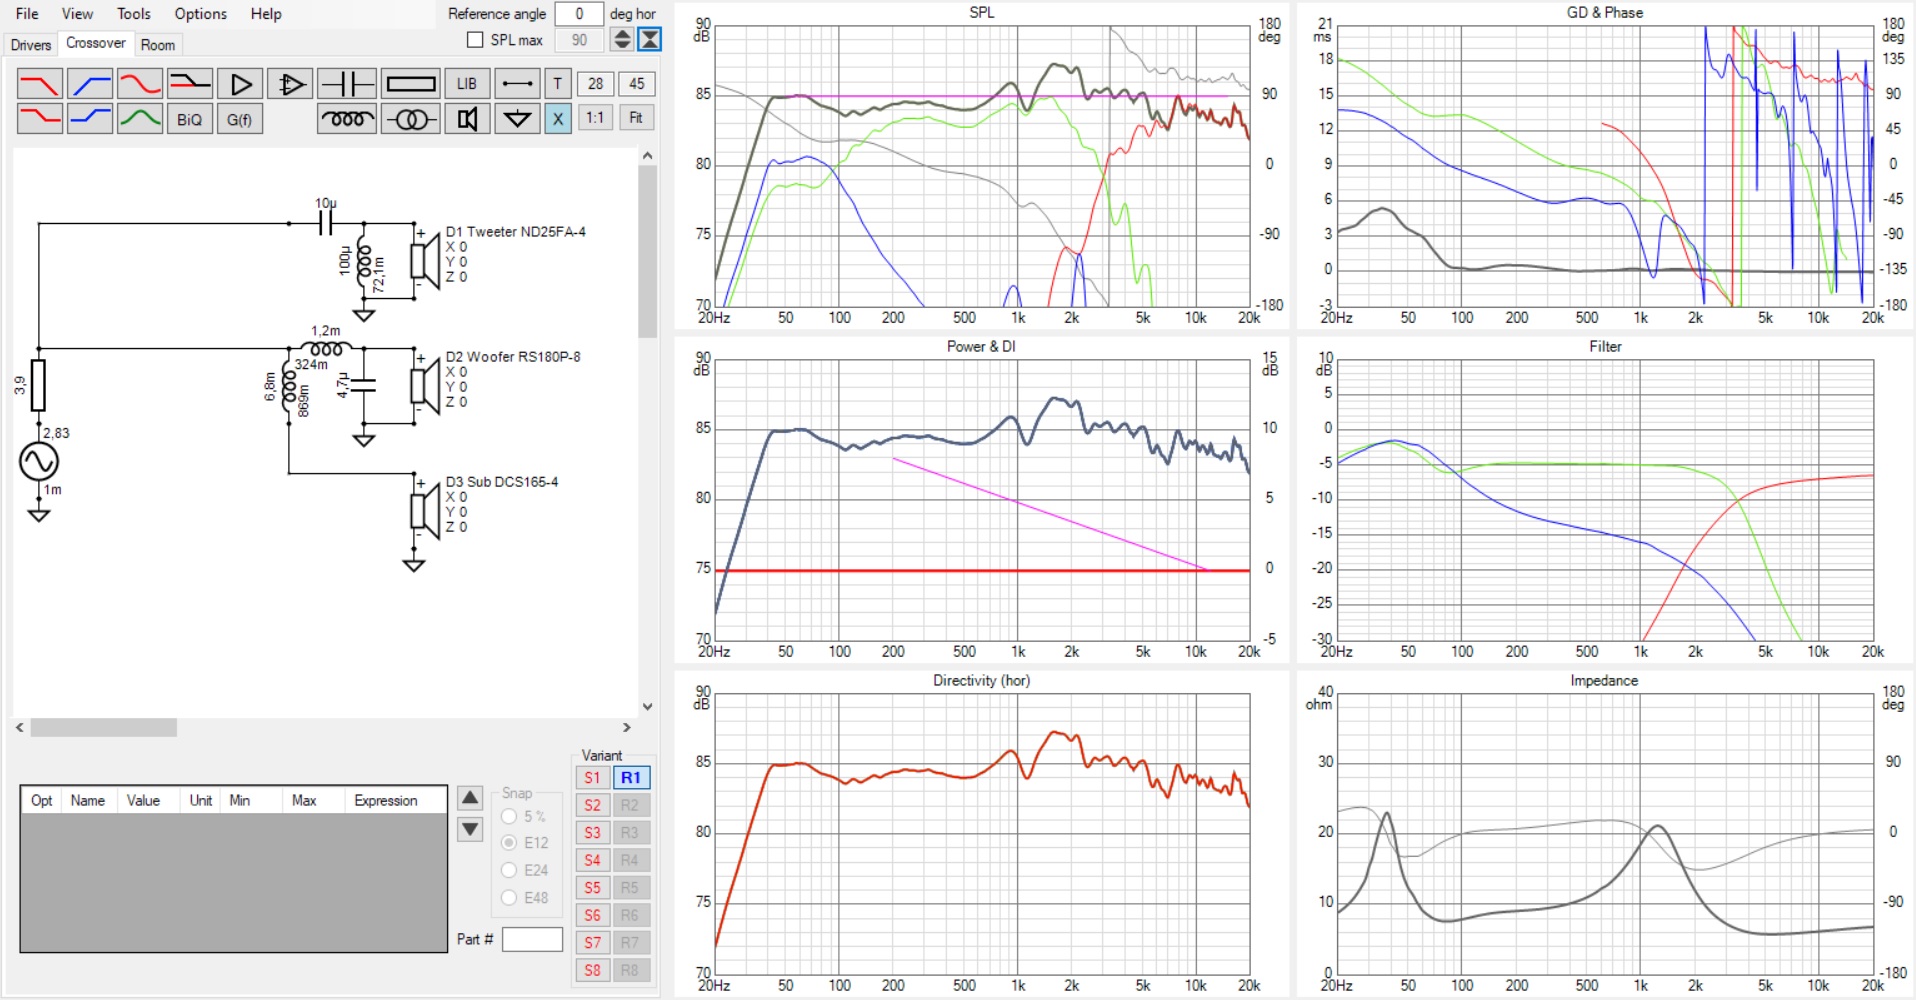1916x1000 pixels.
Task: Add an op-amp component
Action: pos(290,84)
